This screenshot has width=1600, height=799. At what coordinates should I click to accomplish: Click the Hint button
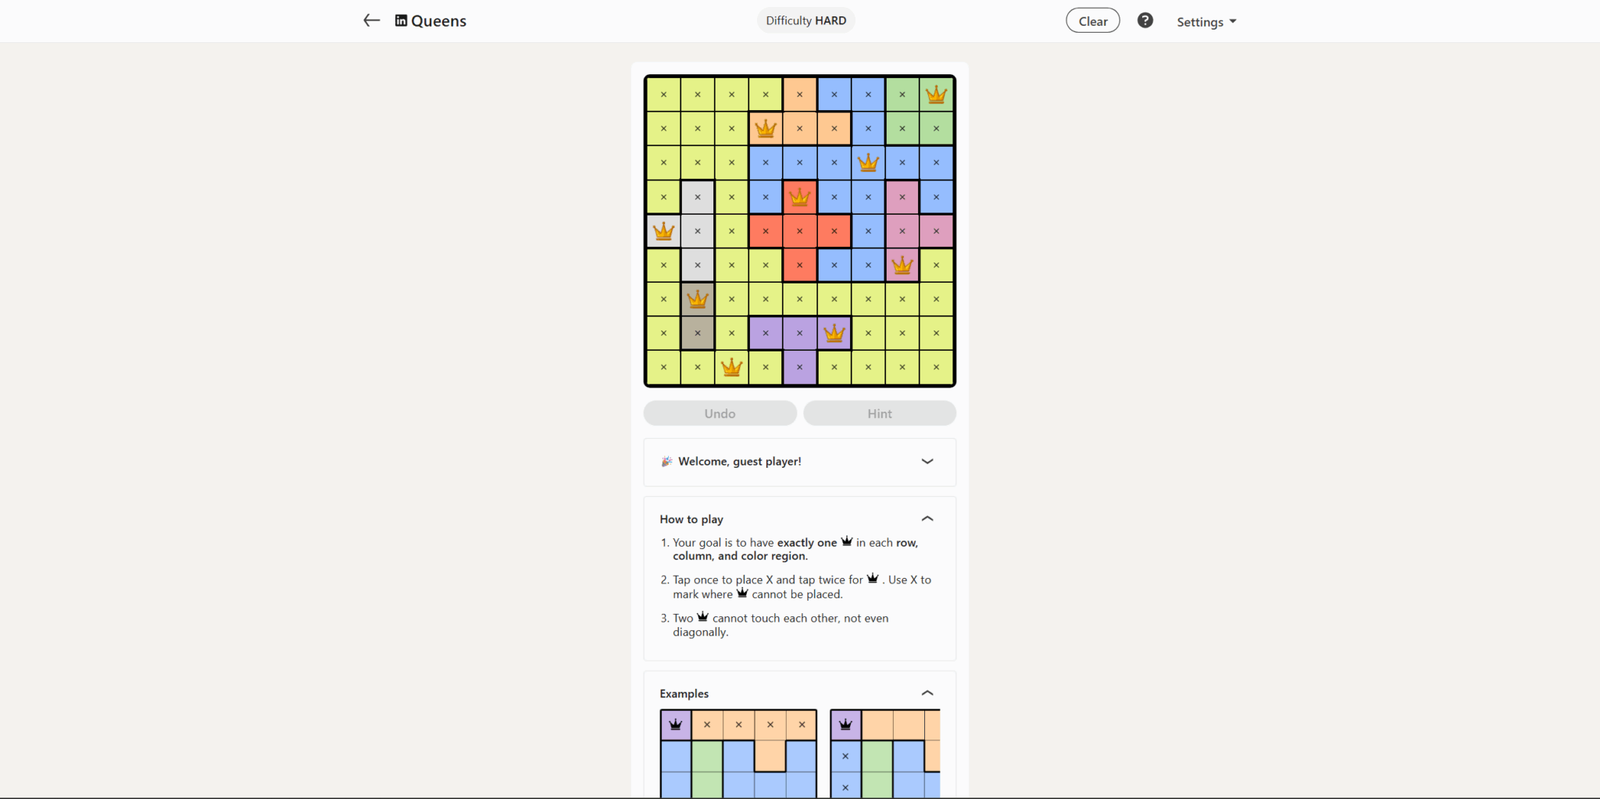[880, 413]
